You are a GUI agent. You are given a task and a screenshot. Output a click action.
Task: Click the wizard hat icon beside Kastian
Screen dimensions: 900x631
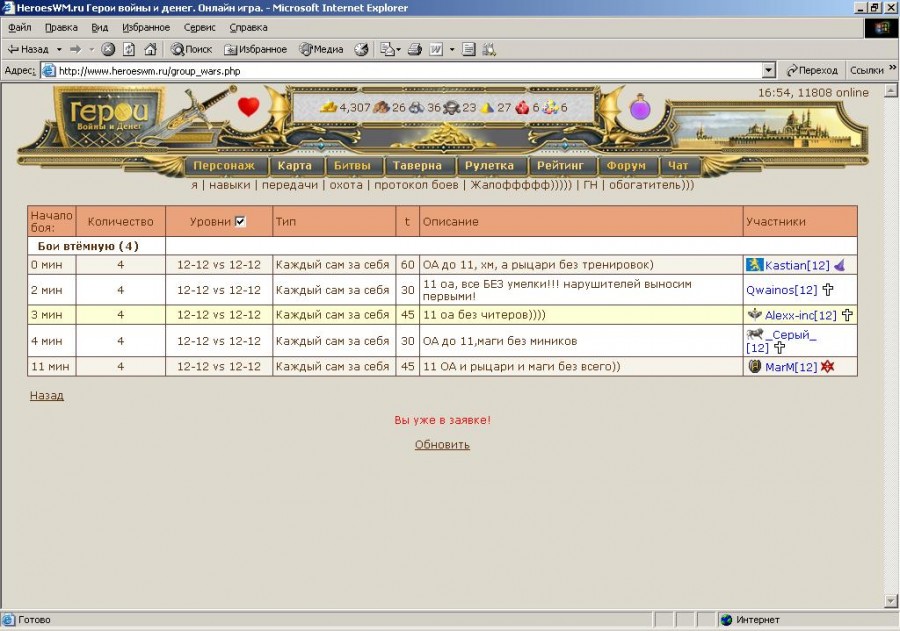tap(840, 265)
